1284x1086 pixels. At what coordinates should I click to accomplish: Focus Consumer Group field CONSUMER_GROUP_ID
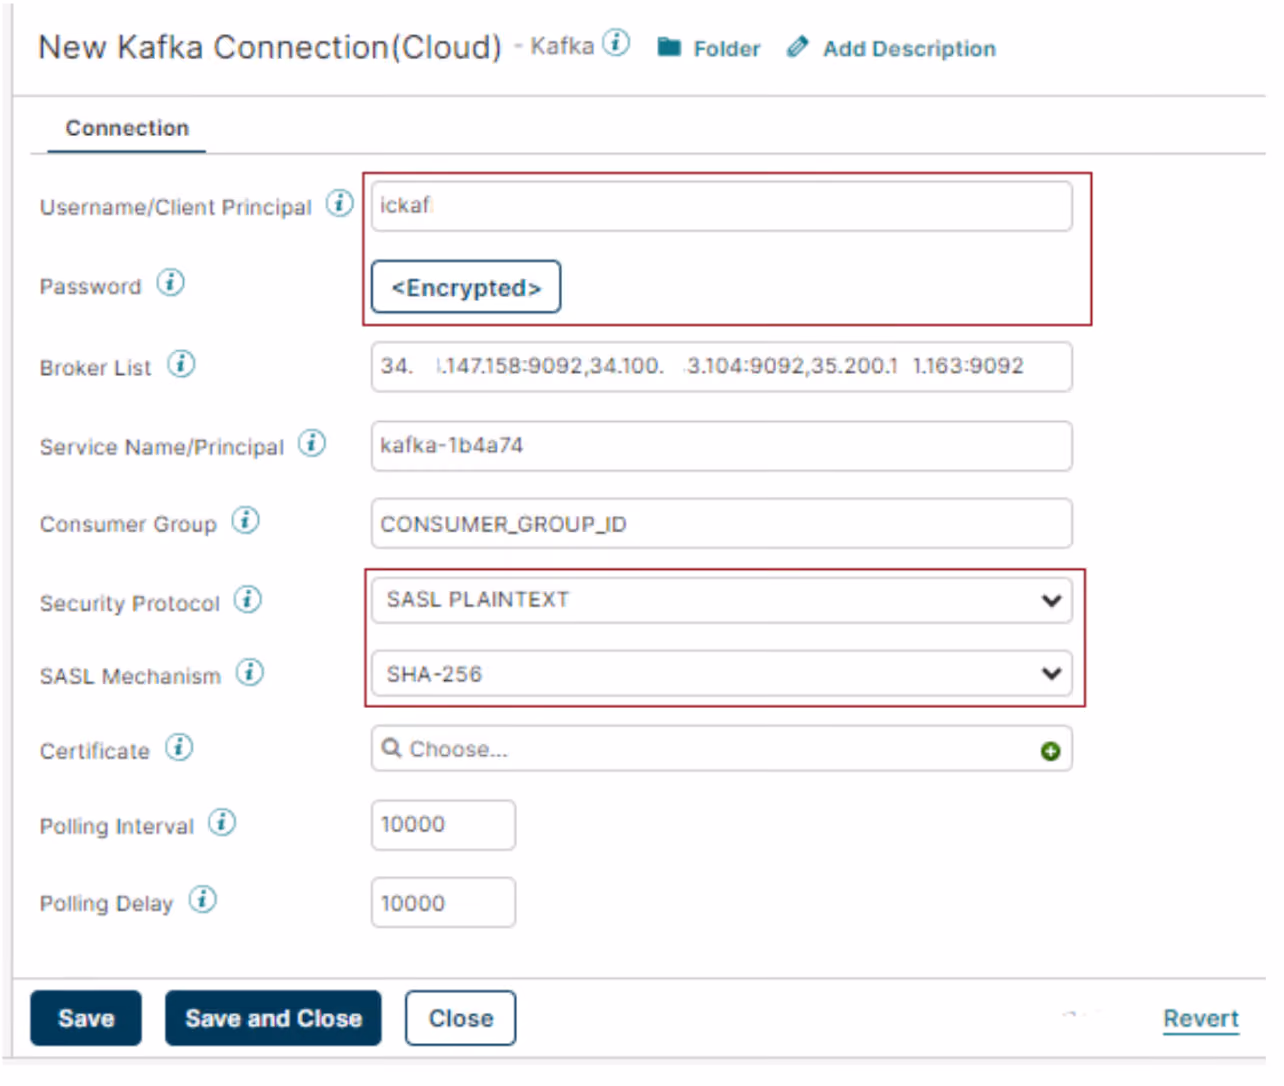click(x=721, y=524)
